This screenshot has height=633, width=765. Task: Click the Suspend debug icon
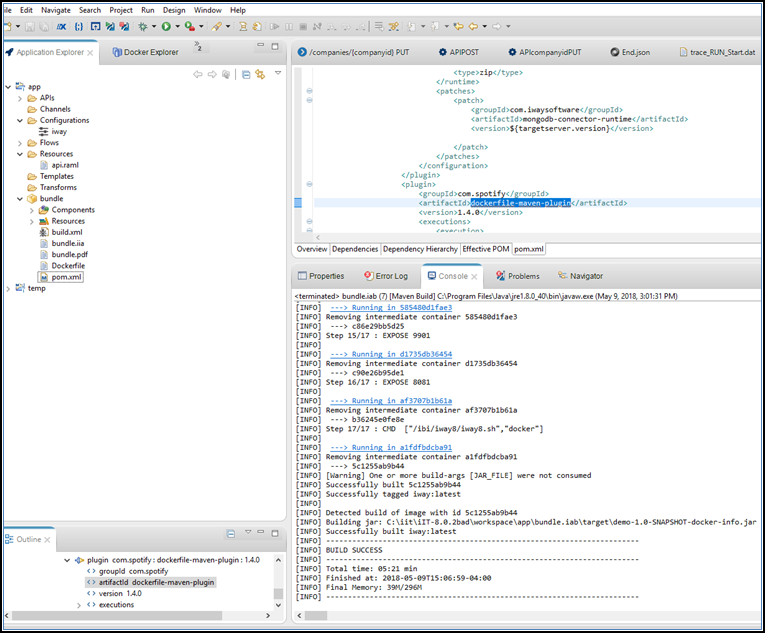pyautogui.click(x=289, y=26)
